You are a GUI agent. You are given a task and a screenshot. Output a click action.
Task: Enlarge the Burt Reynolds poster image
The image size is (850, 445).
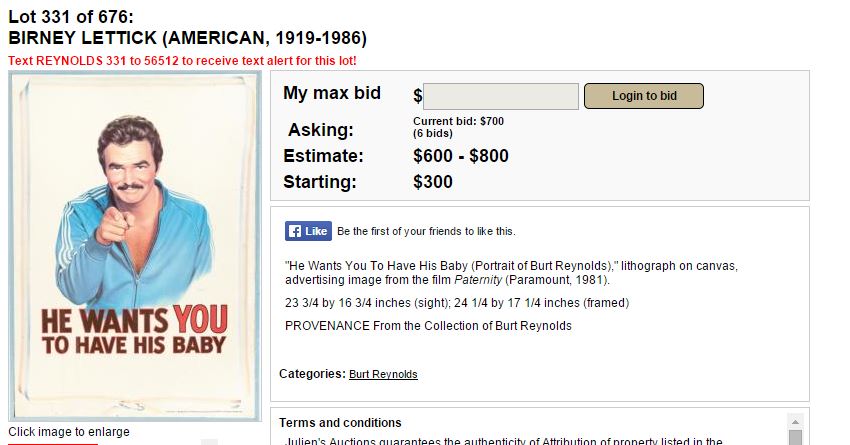135,245
